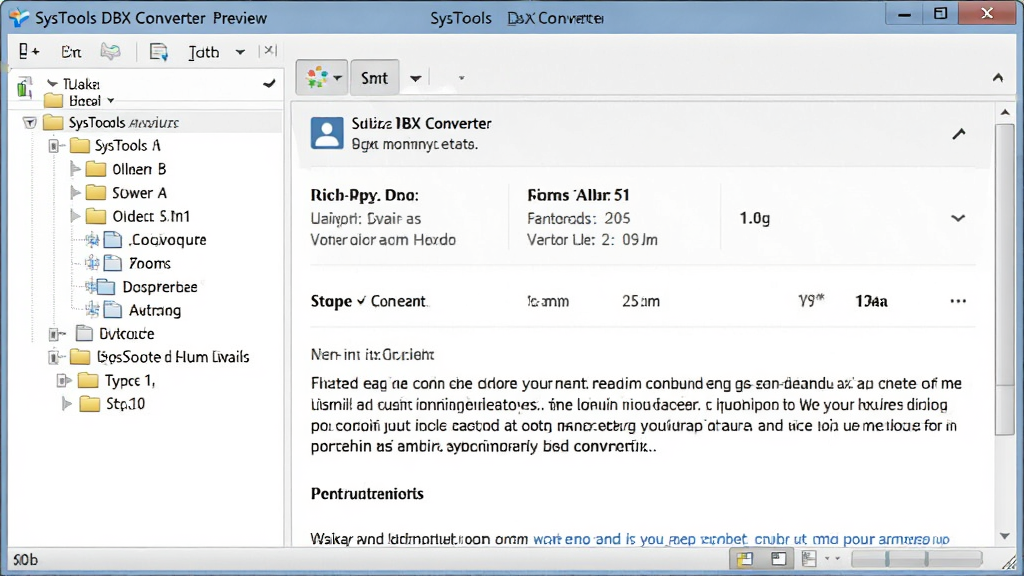Toggle expander box beside 'SysSoote d Hum Evails'
1024x576 pixels.
click(56, 357)
